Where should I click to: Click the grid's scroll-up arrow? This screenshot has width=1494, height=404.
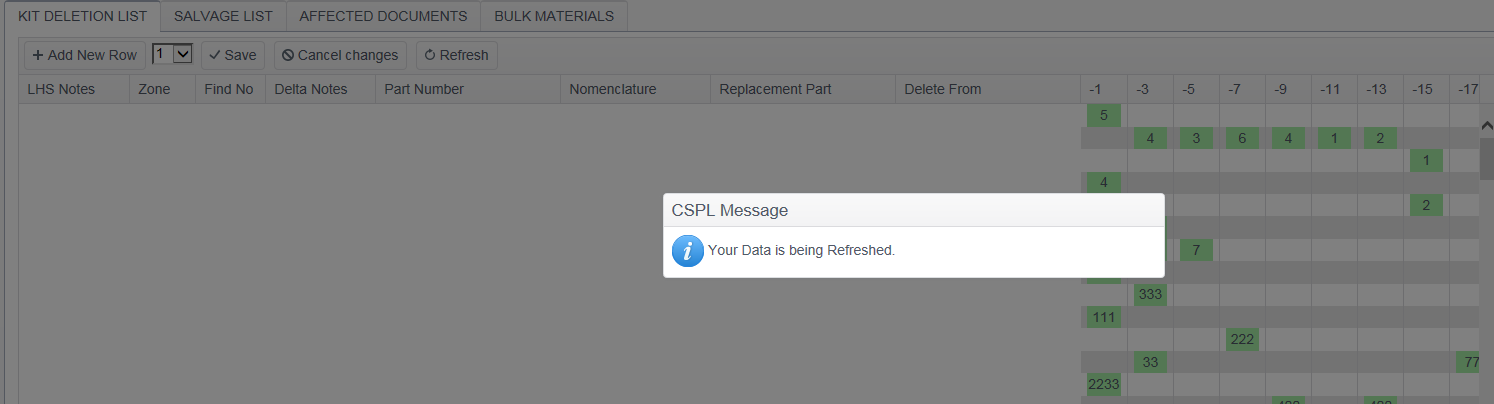1486,125
